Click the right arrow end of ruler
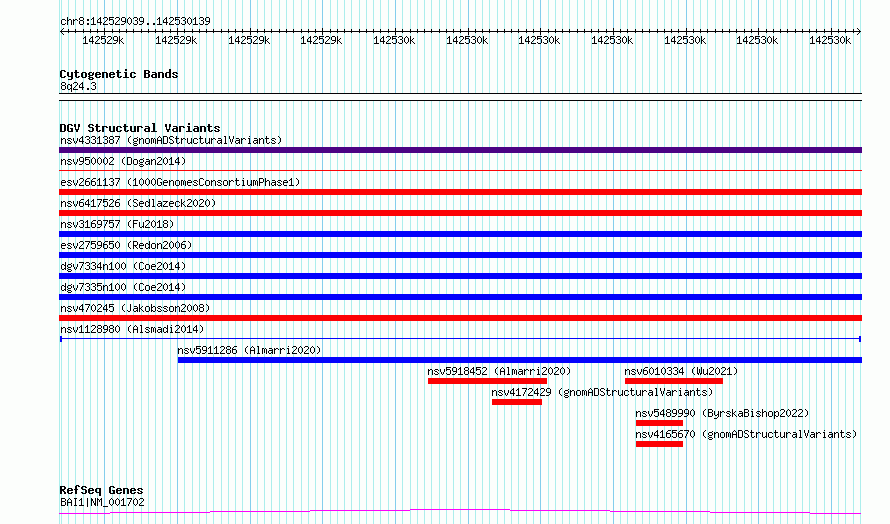890x524 pixels. 859,31
